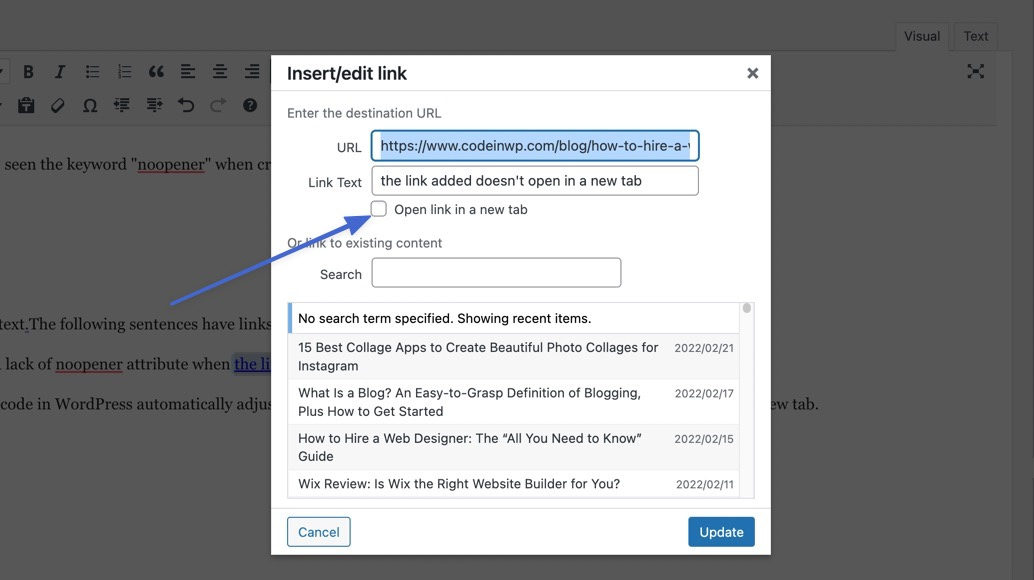Select the Wix Review article entry
The image size is (1034, 580).
click(x=455, y=483)
